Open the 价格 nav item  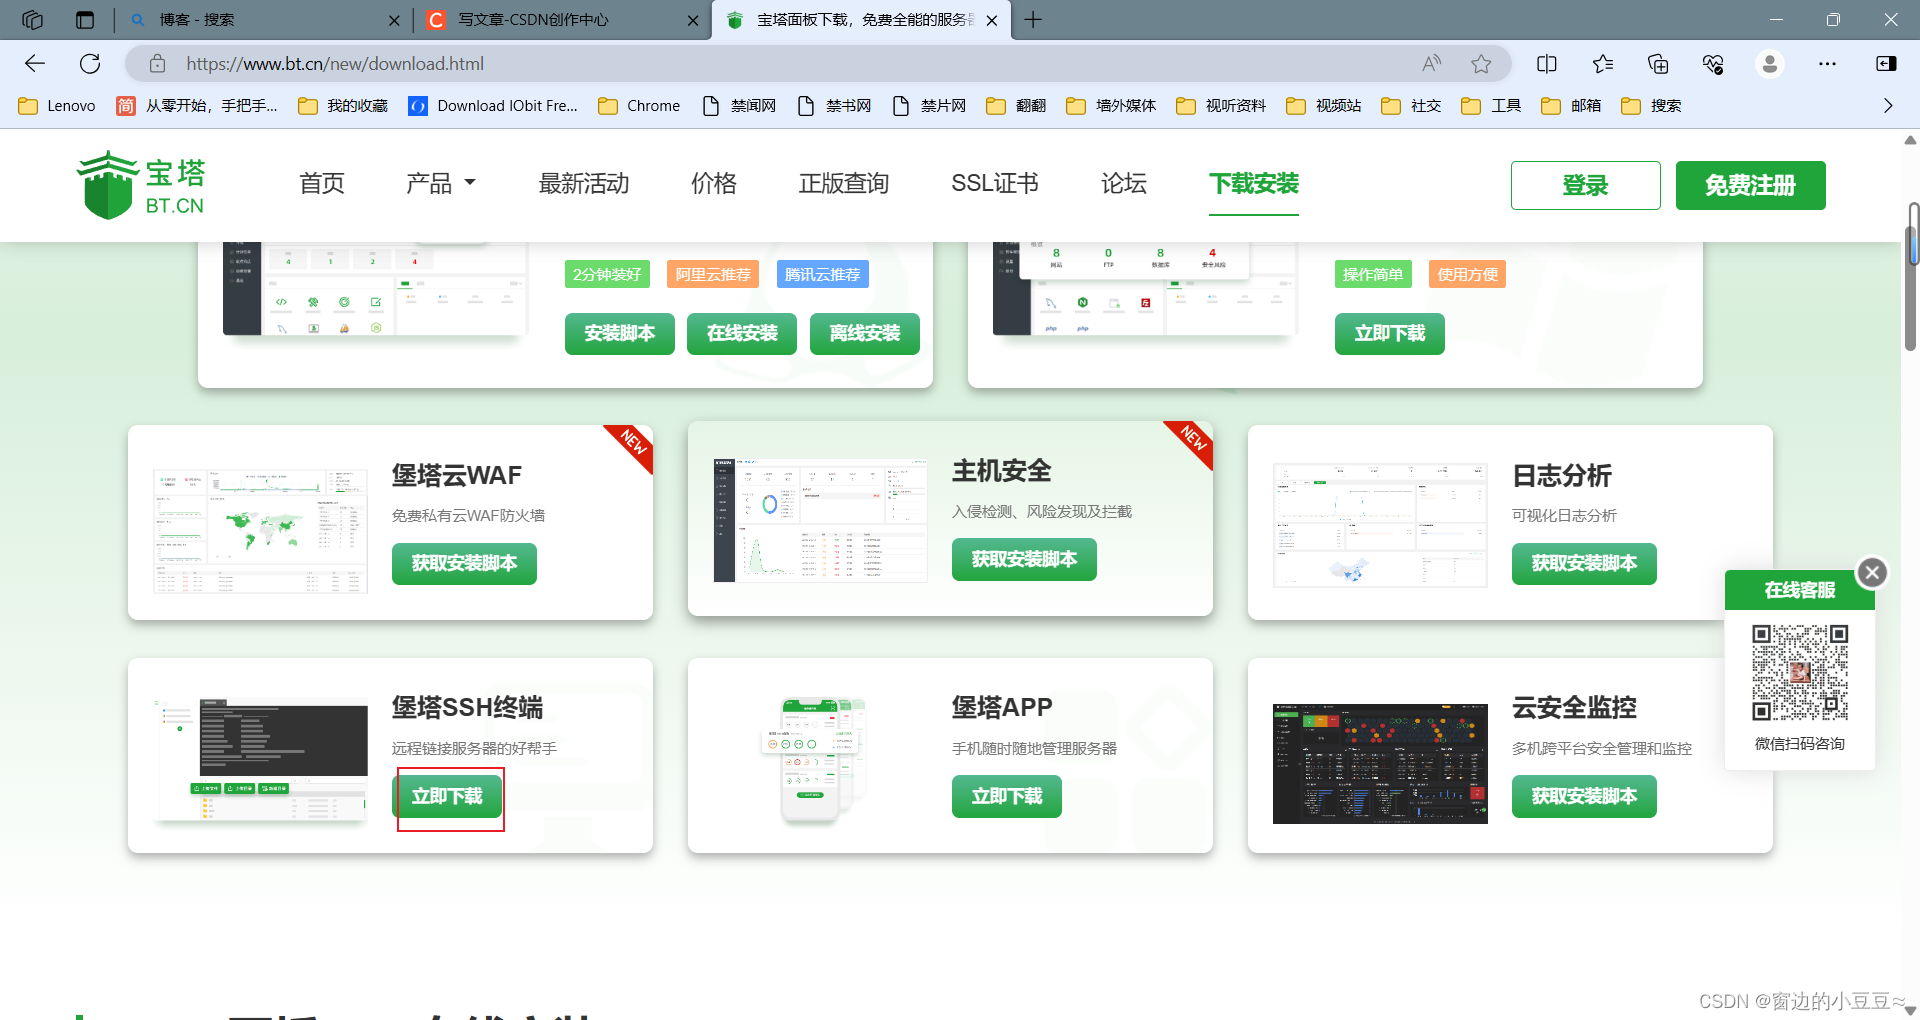pos(714,184)
